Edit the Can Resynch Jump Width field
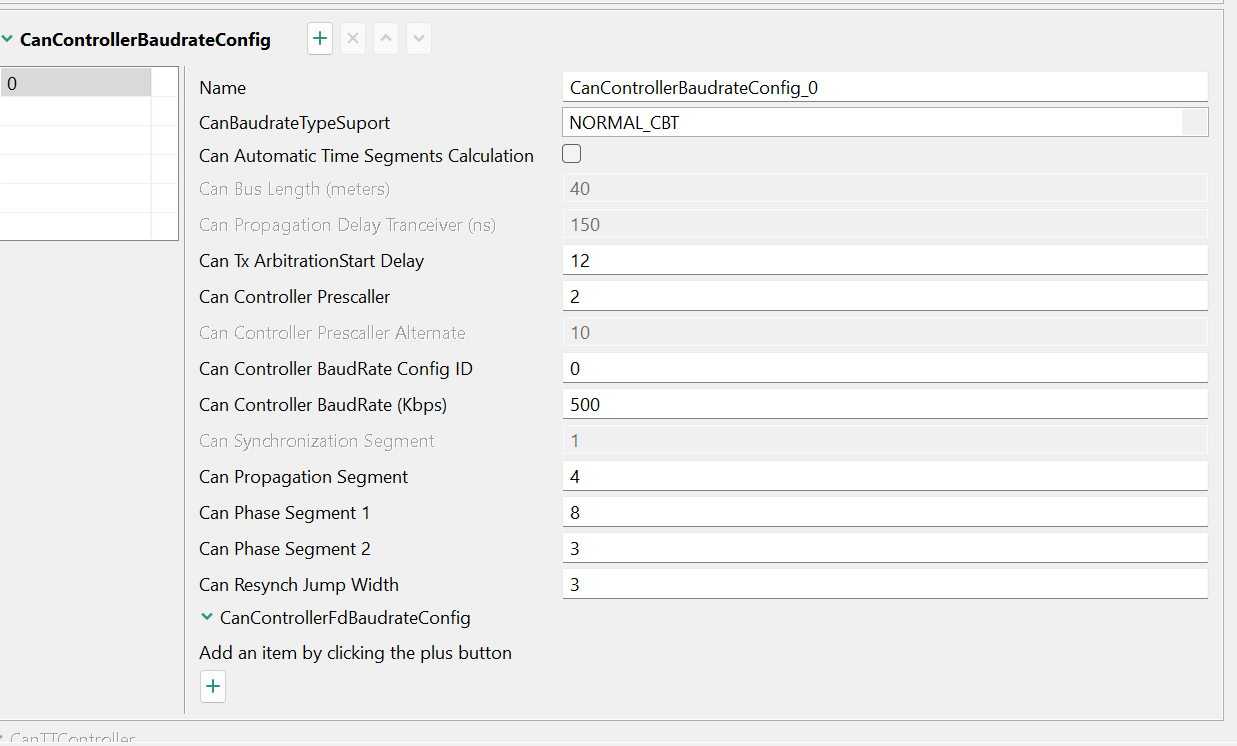This screenshot has height=746, width=1237. click(x=884, y=584)
